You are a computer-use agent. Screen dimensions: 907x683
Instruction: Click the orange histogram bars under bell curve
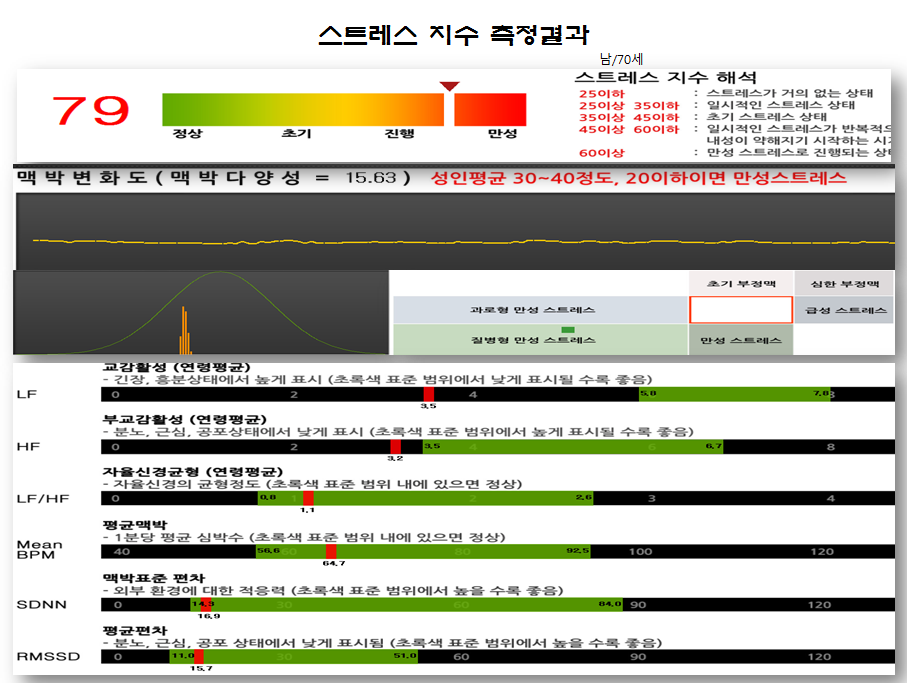click(x=185, y=330)
